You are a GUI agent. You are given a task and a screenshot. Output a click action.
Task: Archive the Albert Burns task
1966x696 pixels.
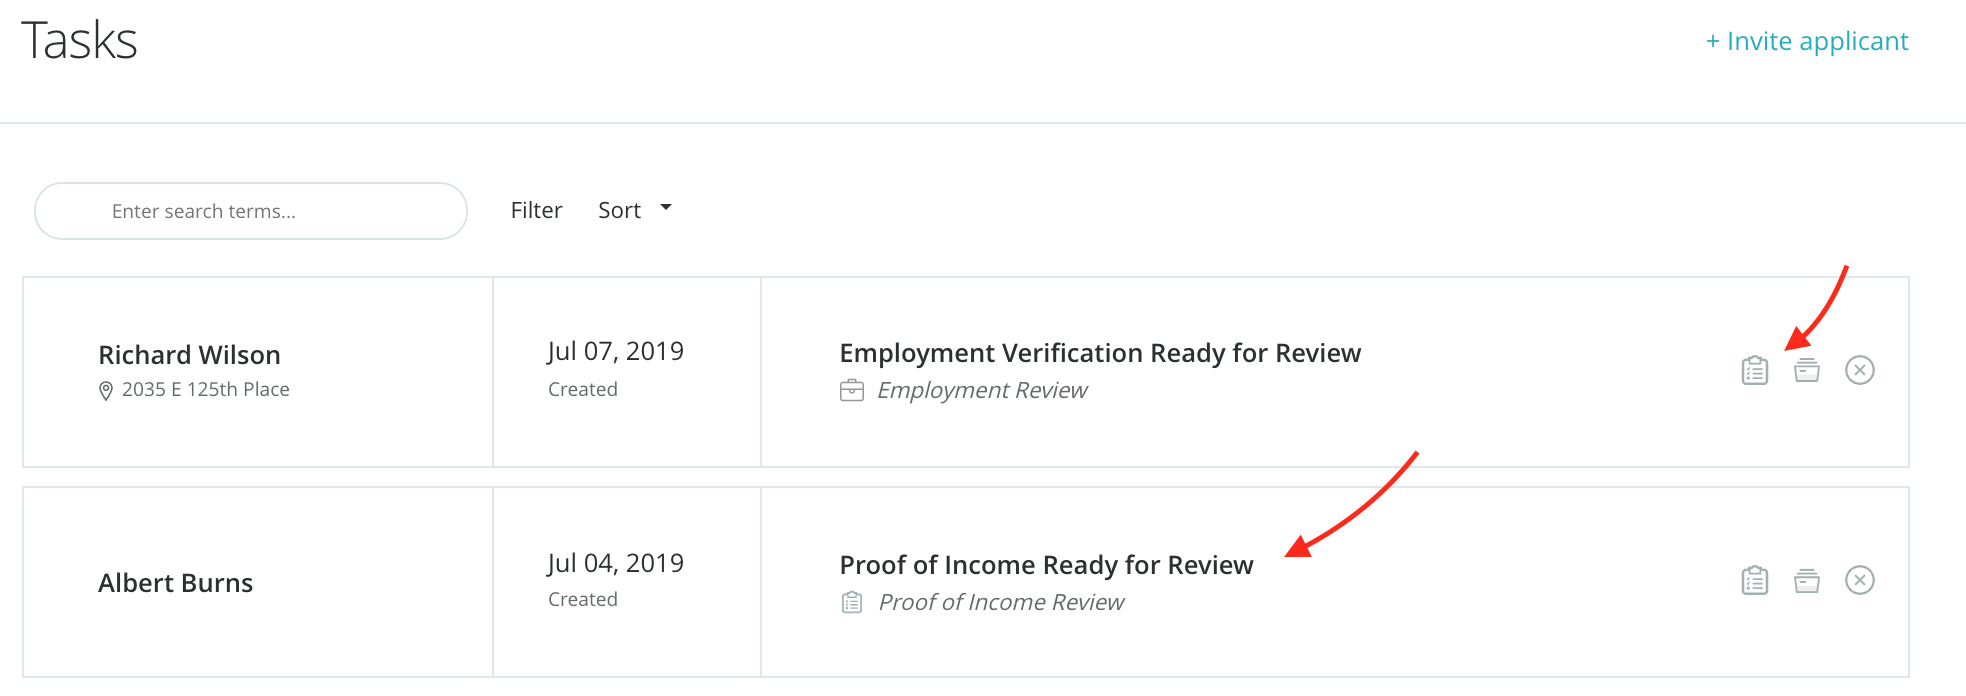click(1807, 580)
